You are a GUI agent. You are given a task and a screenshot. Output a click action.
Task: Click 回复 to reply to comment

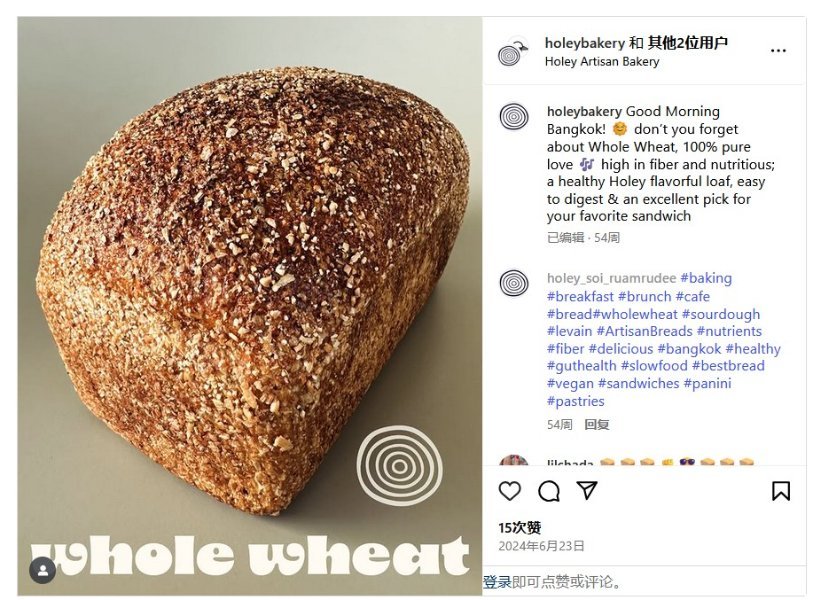click(x=596, y=425)
